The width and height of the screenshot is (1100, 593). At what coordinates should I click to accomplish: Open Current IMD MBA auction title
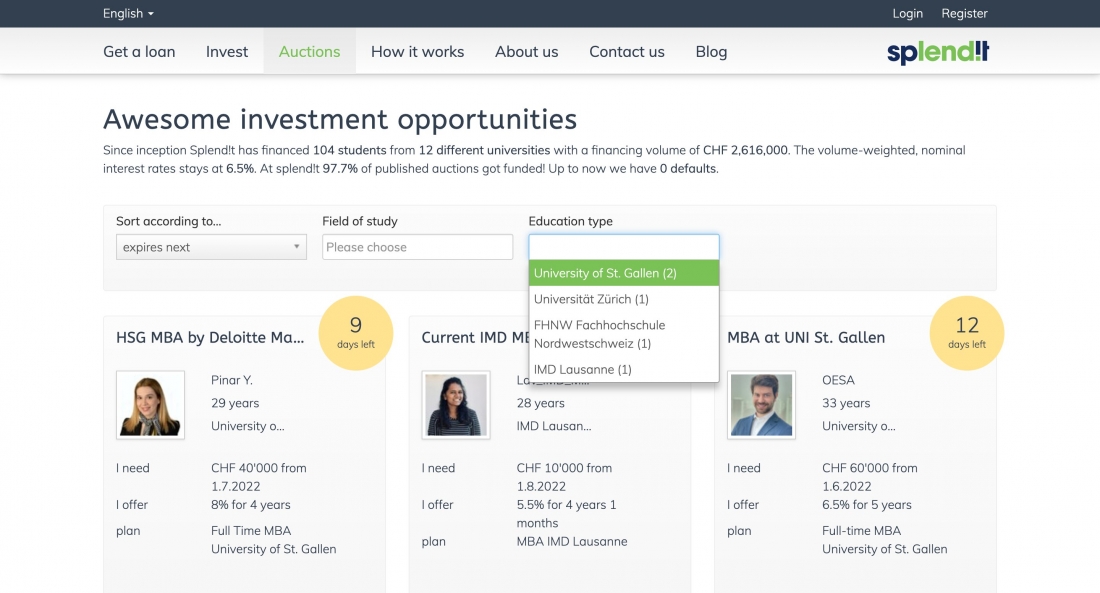point(475,338)
